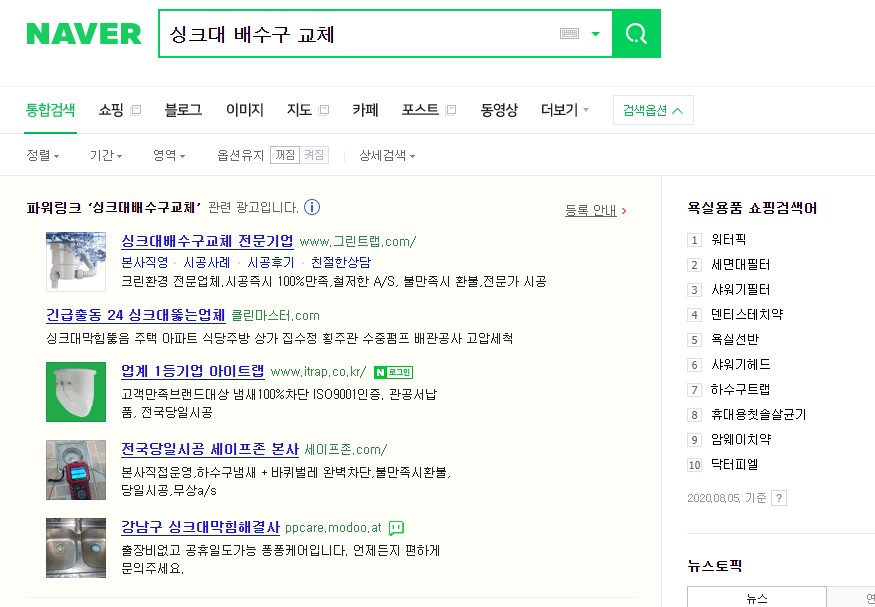The image size is (875, 607).
Task: Select the 뉴스 tab in 뉴스토픽
Action: [757, 598]
